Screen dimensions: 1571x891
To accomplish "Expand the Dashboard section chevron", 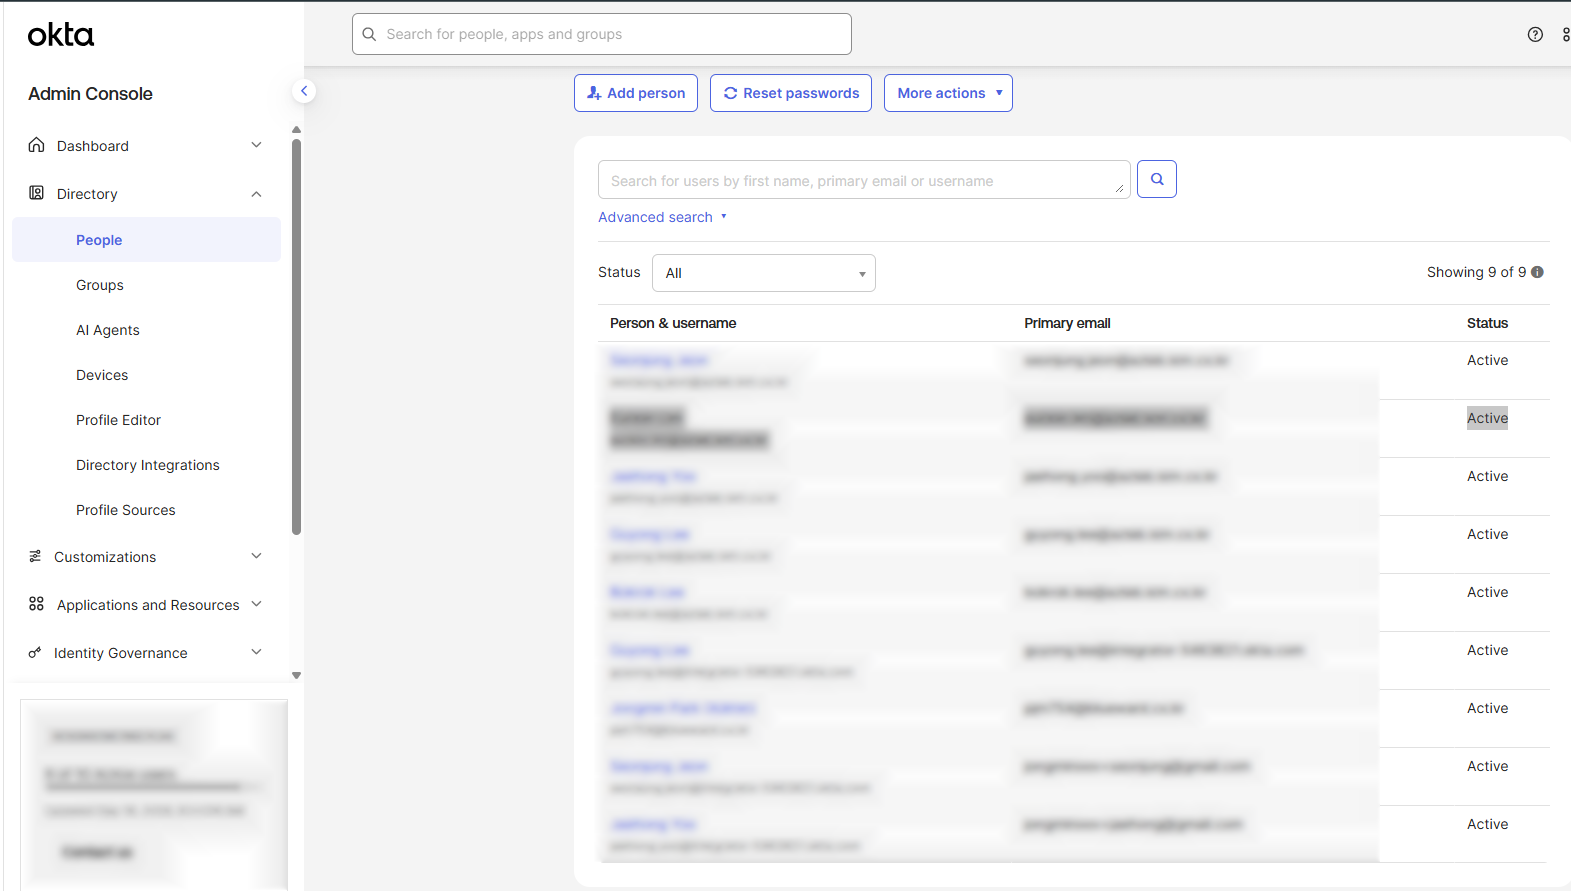I will tap(256, 145).
